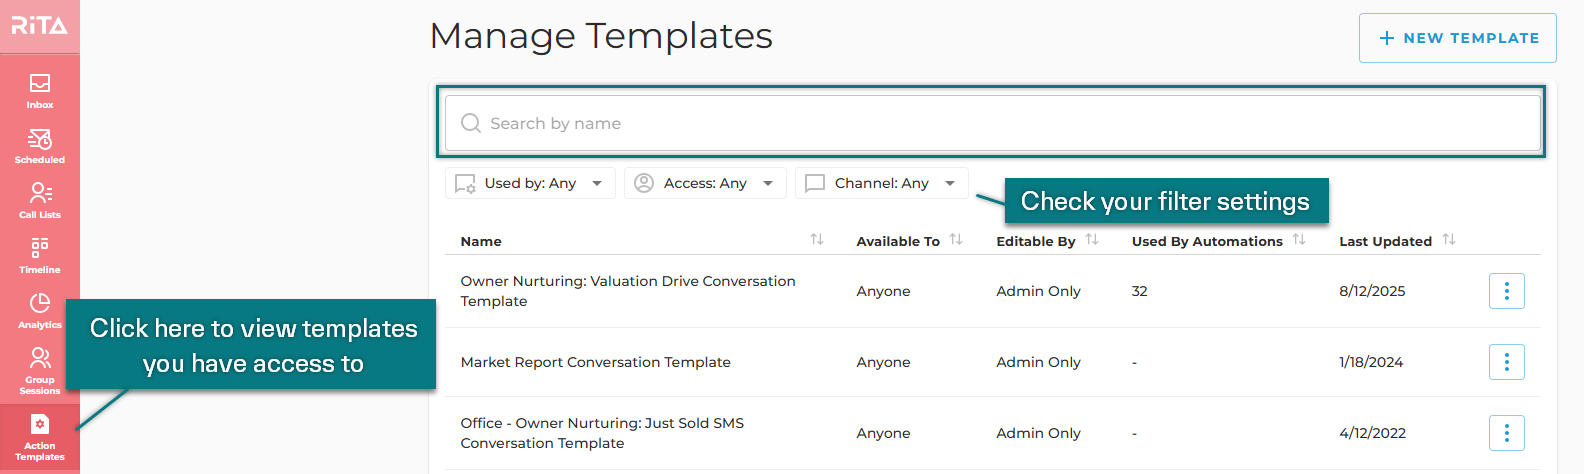Screen dimensions: 1584x474
Task: Click the Used By Automations header
Action: coord(1207,241)
